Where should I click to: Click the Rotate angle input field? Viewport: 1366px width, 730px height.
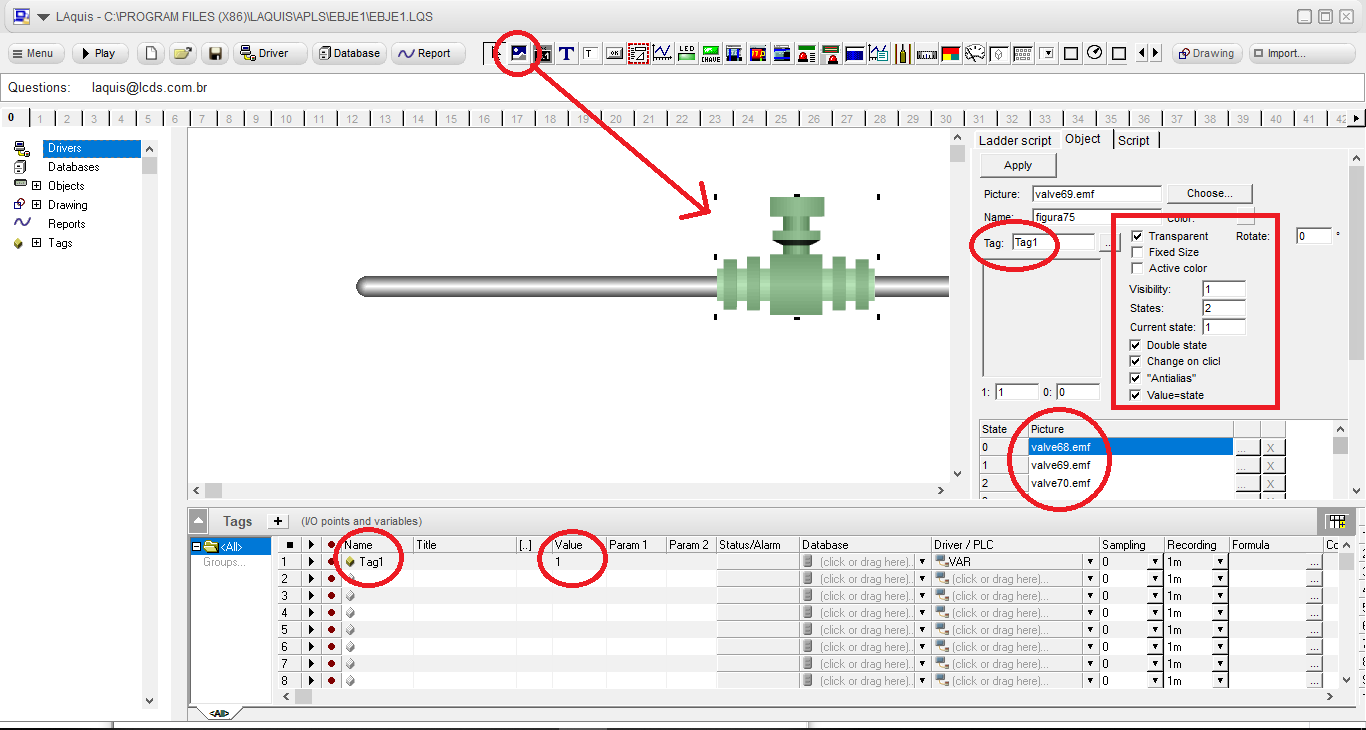[x=1314, y=236]
